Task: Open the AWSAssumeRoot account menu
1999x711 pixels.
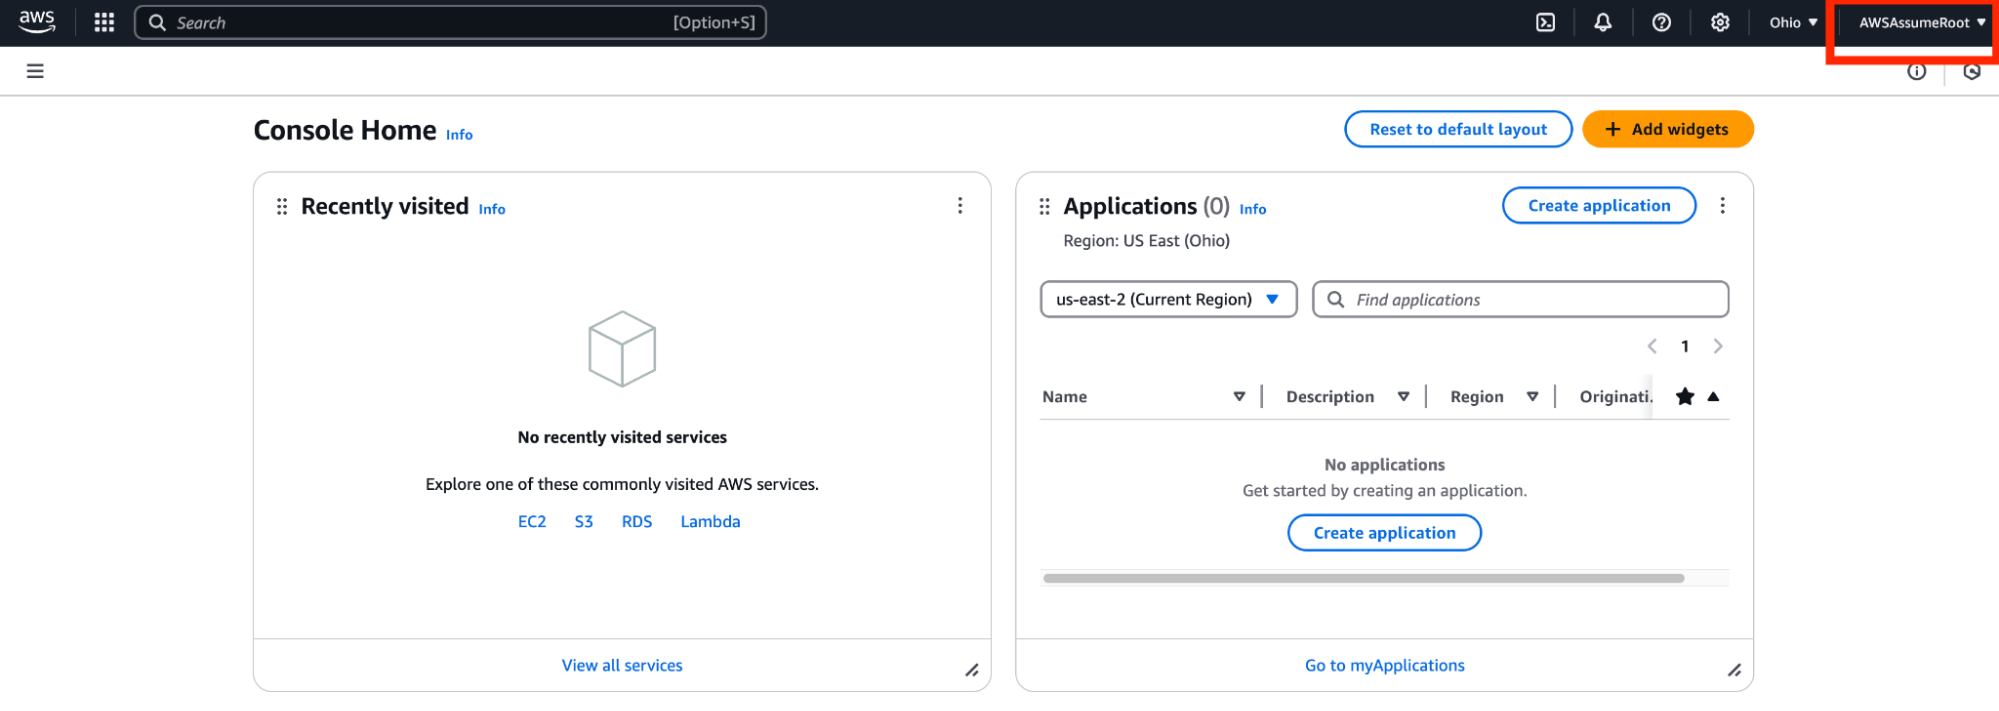Action: coord(1921,22)
